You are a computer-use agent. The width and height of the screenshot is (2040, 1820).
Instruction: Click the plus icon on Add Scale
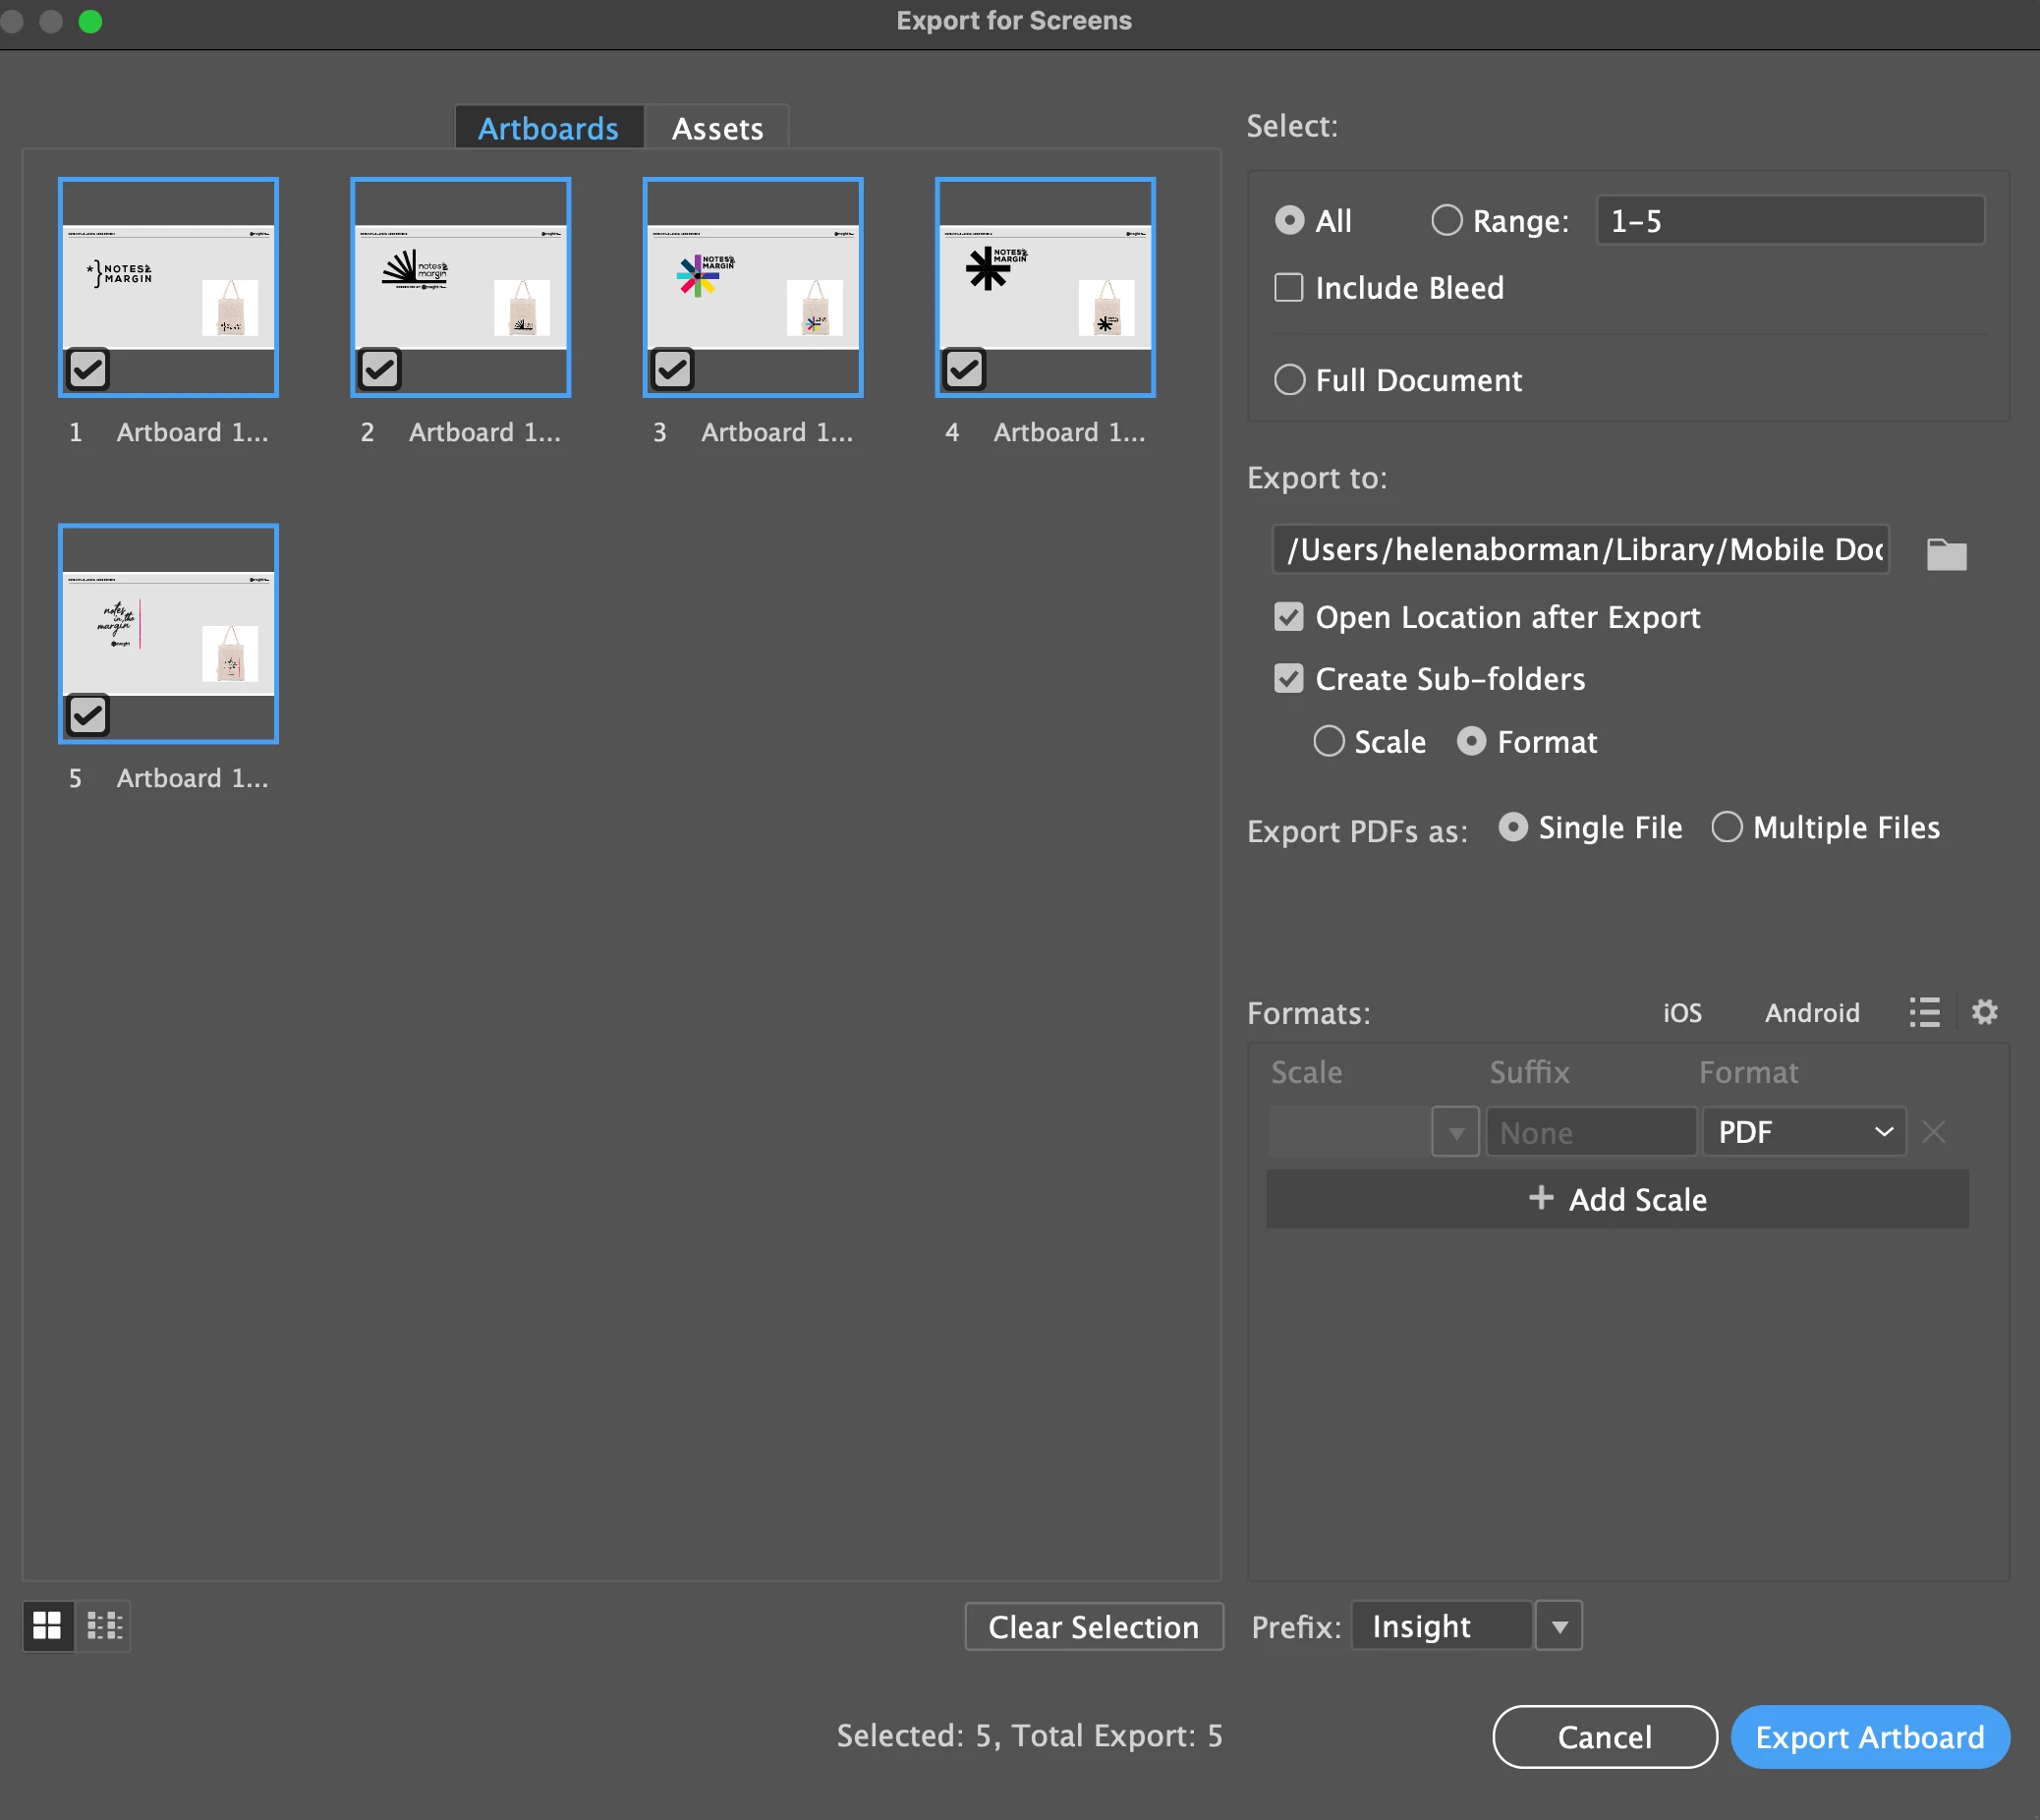(1541, 1198)
